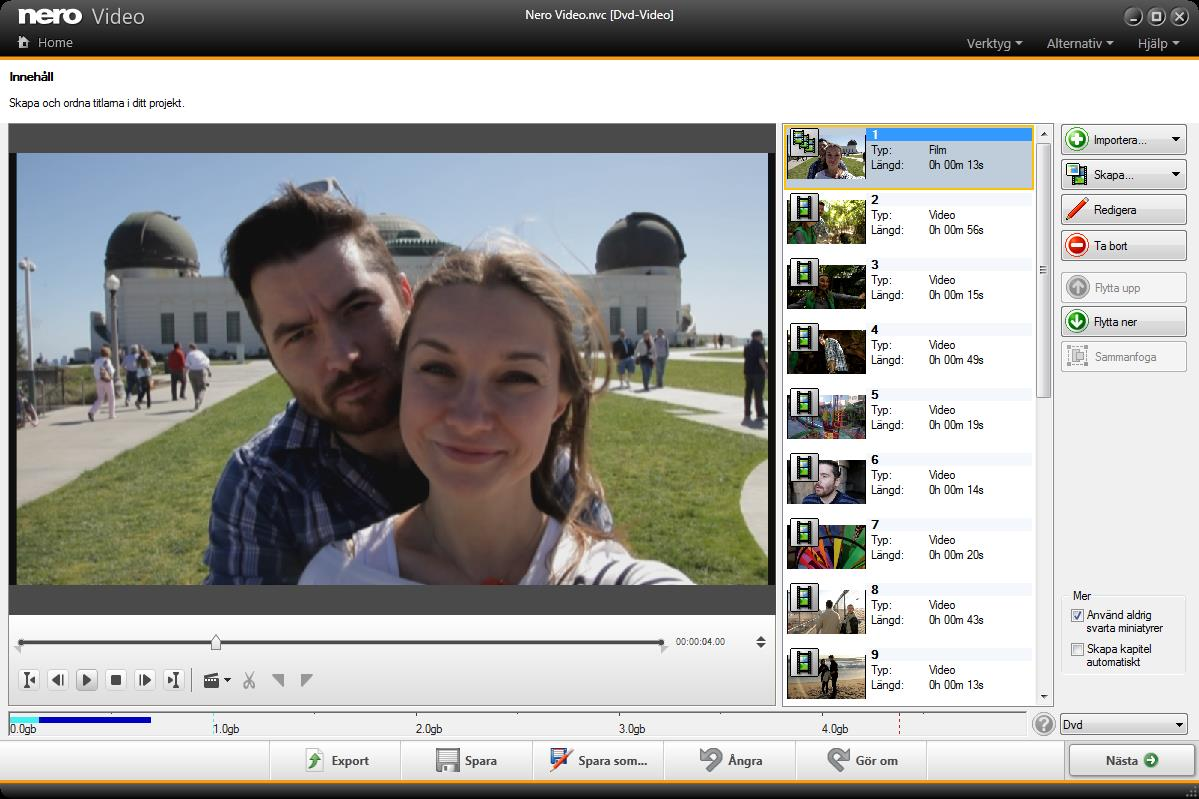Click the timecode 00:00:04.00 field
The height and width of the screenshot is (799, 1199).
(700, 641)
